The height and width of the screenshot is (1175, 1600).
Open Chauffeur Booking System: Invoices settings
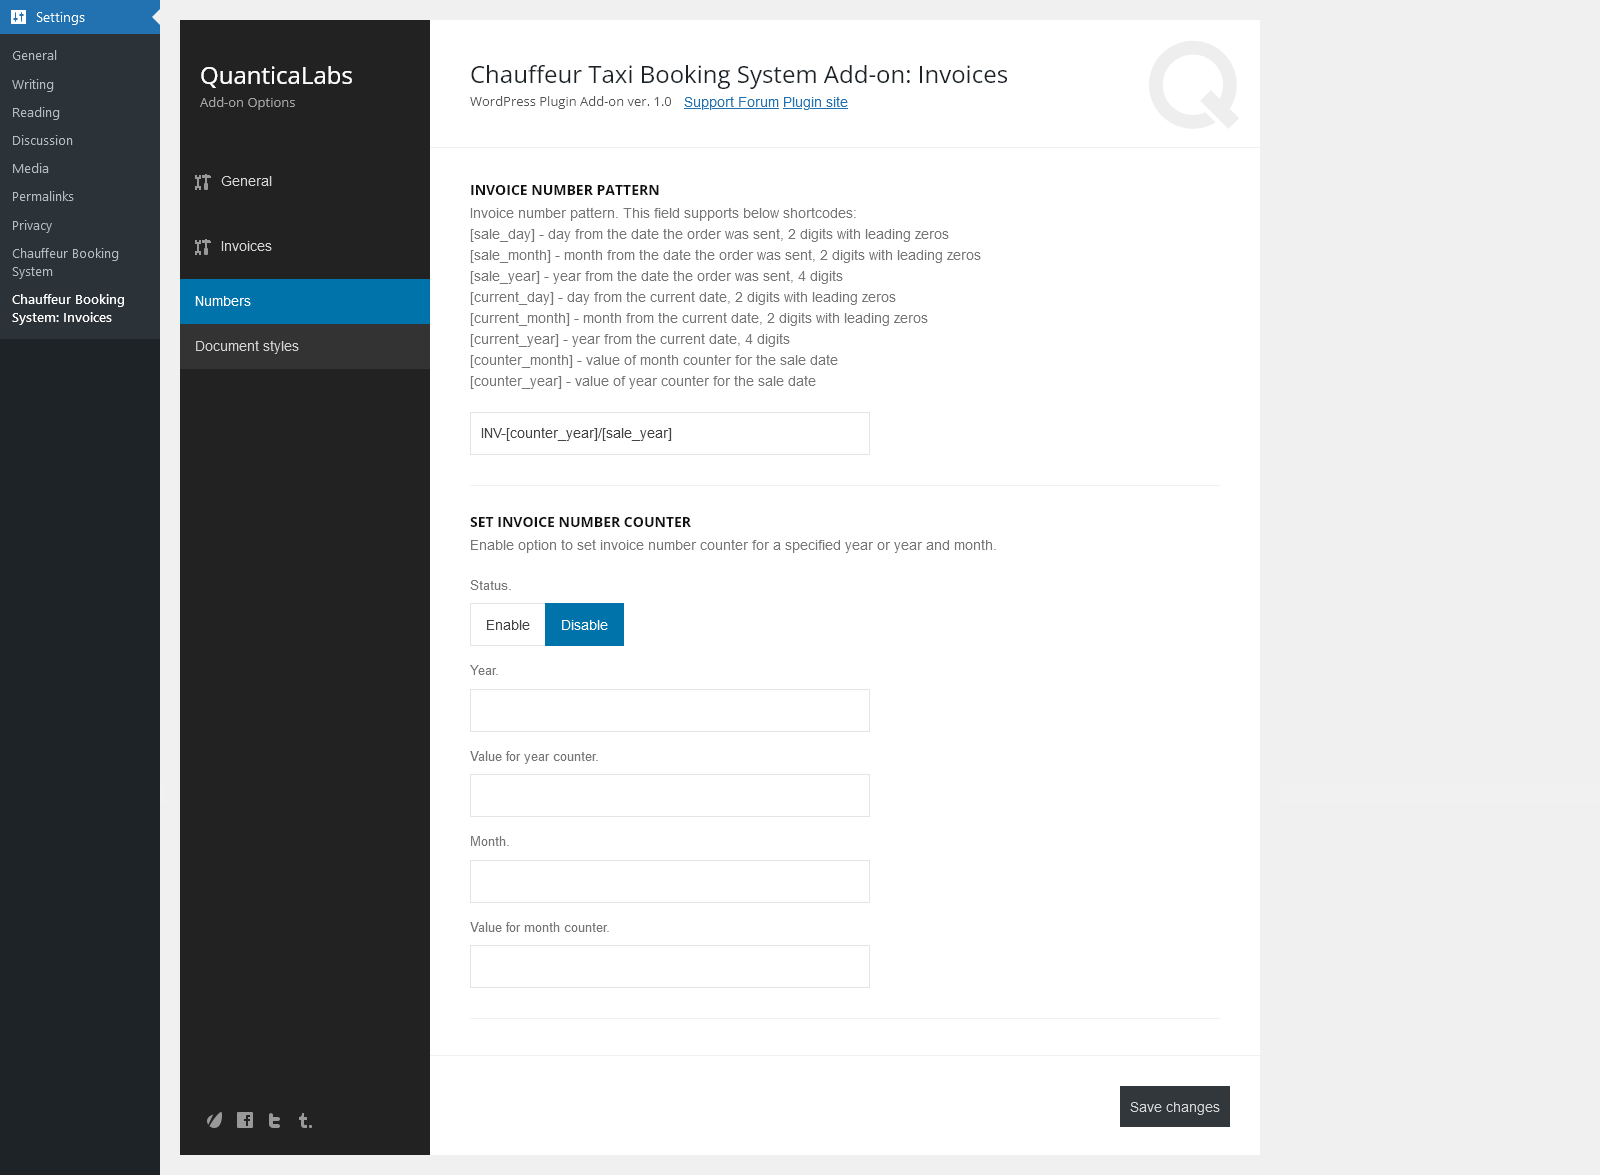[68, 308]
